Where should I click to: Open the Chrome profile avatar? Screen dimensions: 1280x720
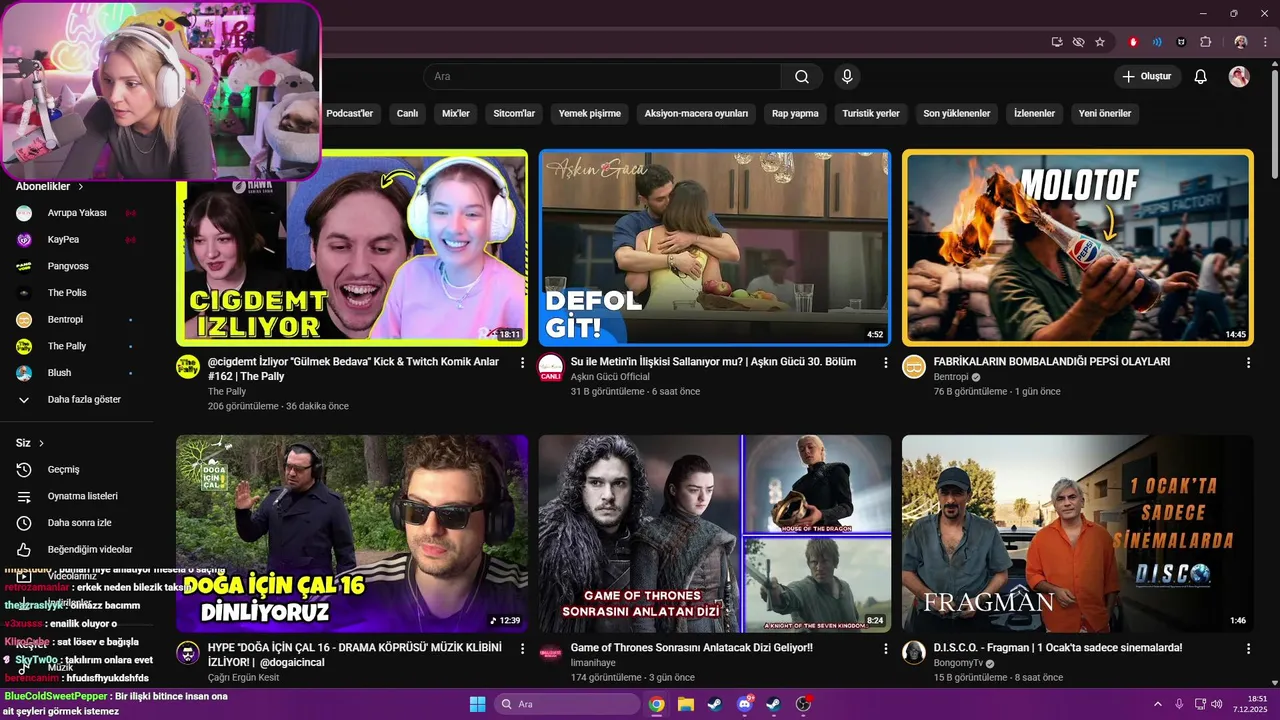[1241, 42]
